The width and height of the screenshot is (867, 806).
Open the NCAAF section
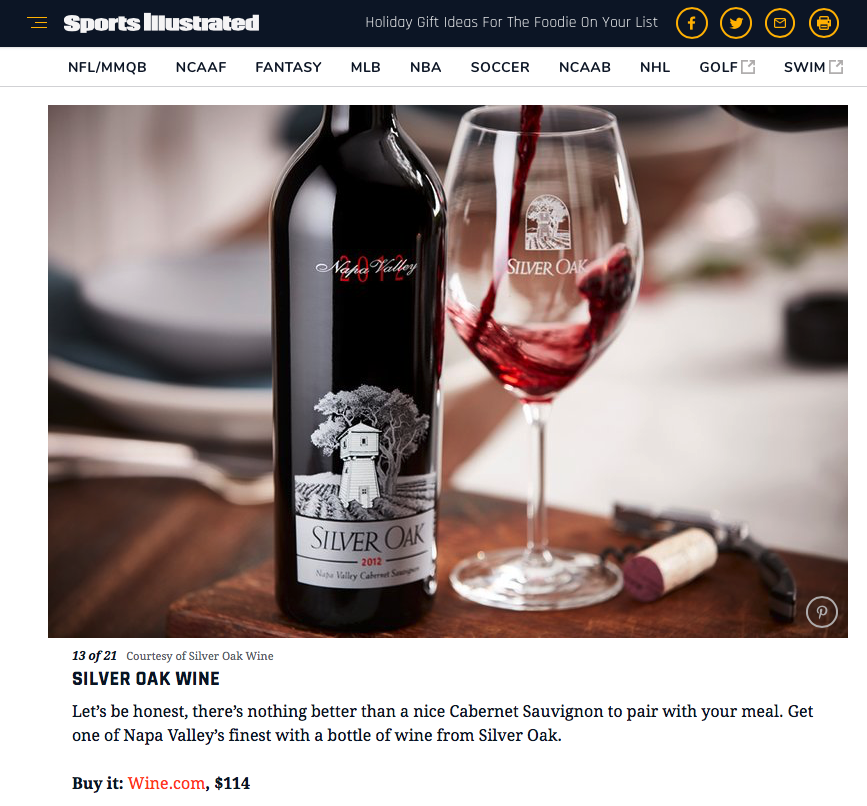point(201,67)
